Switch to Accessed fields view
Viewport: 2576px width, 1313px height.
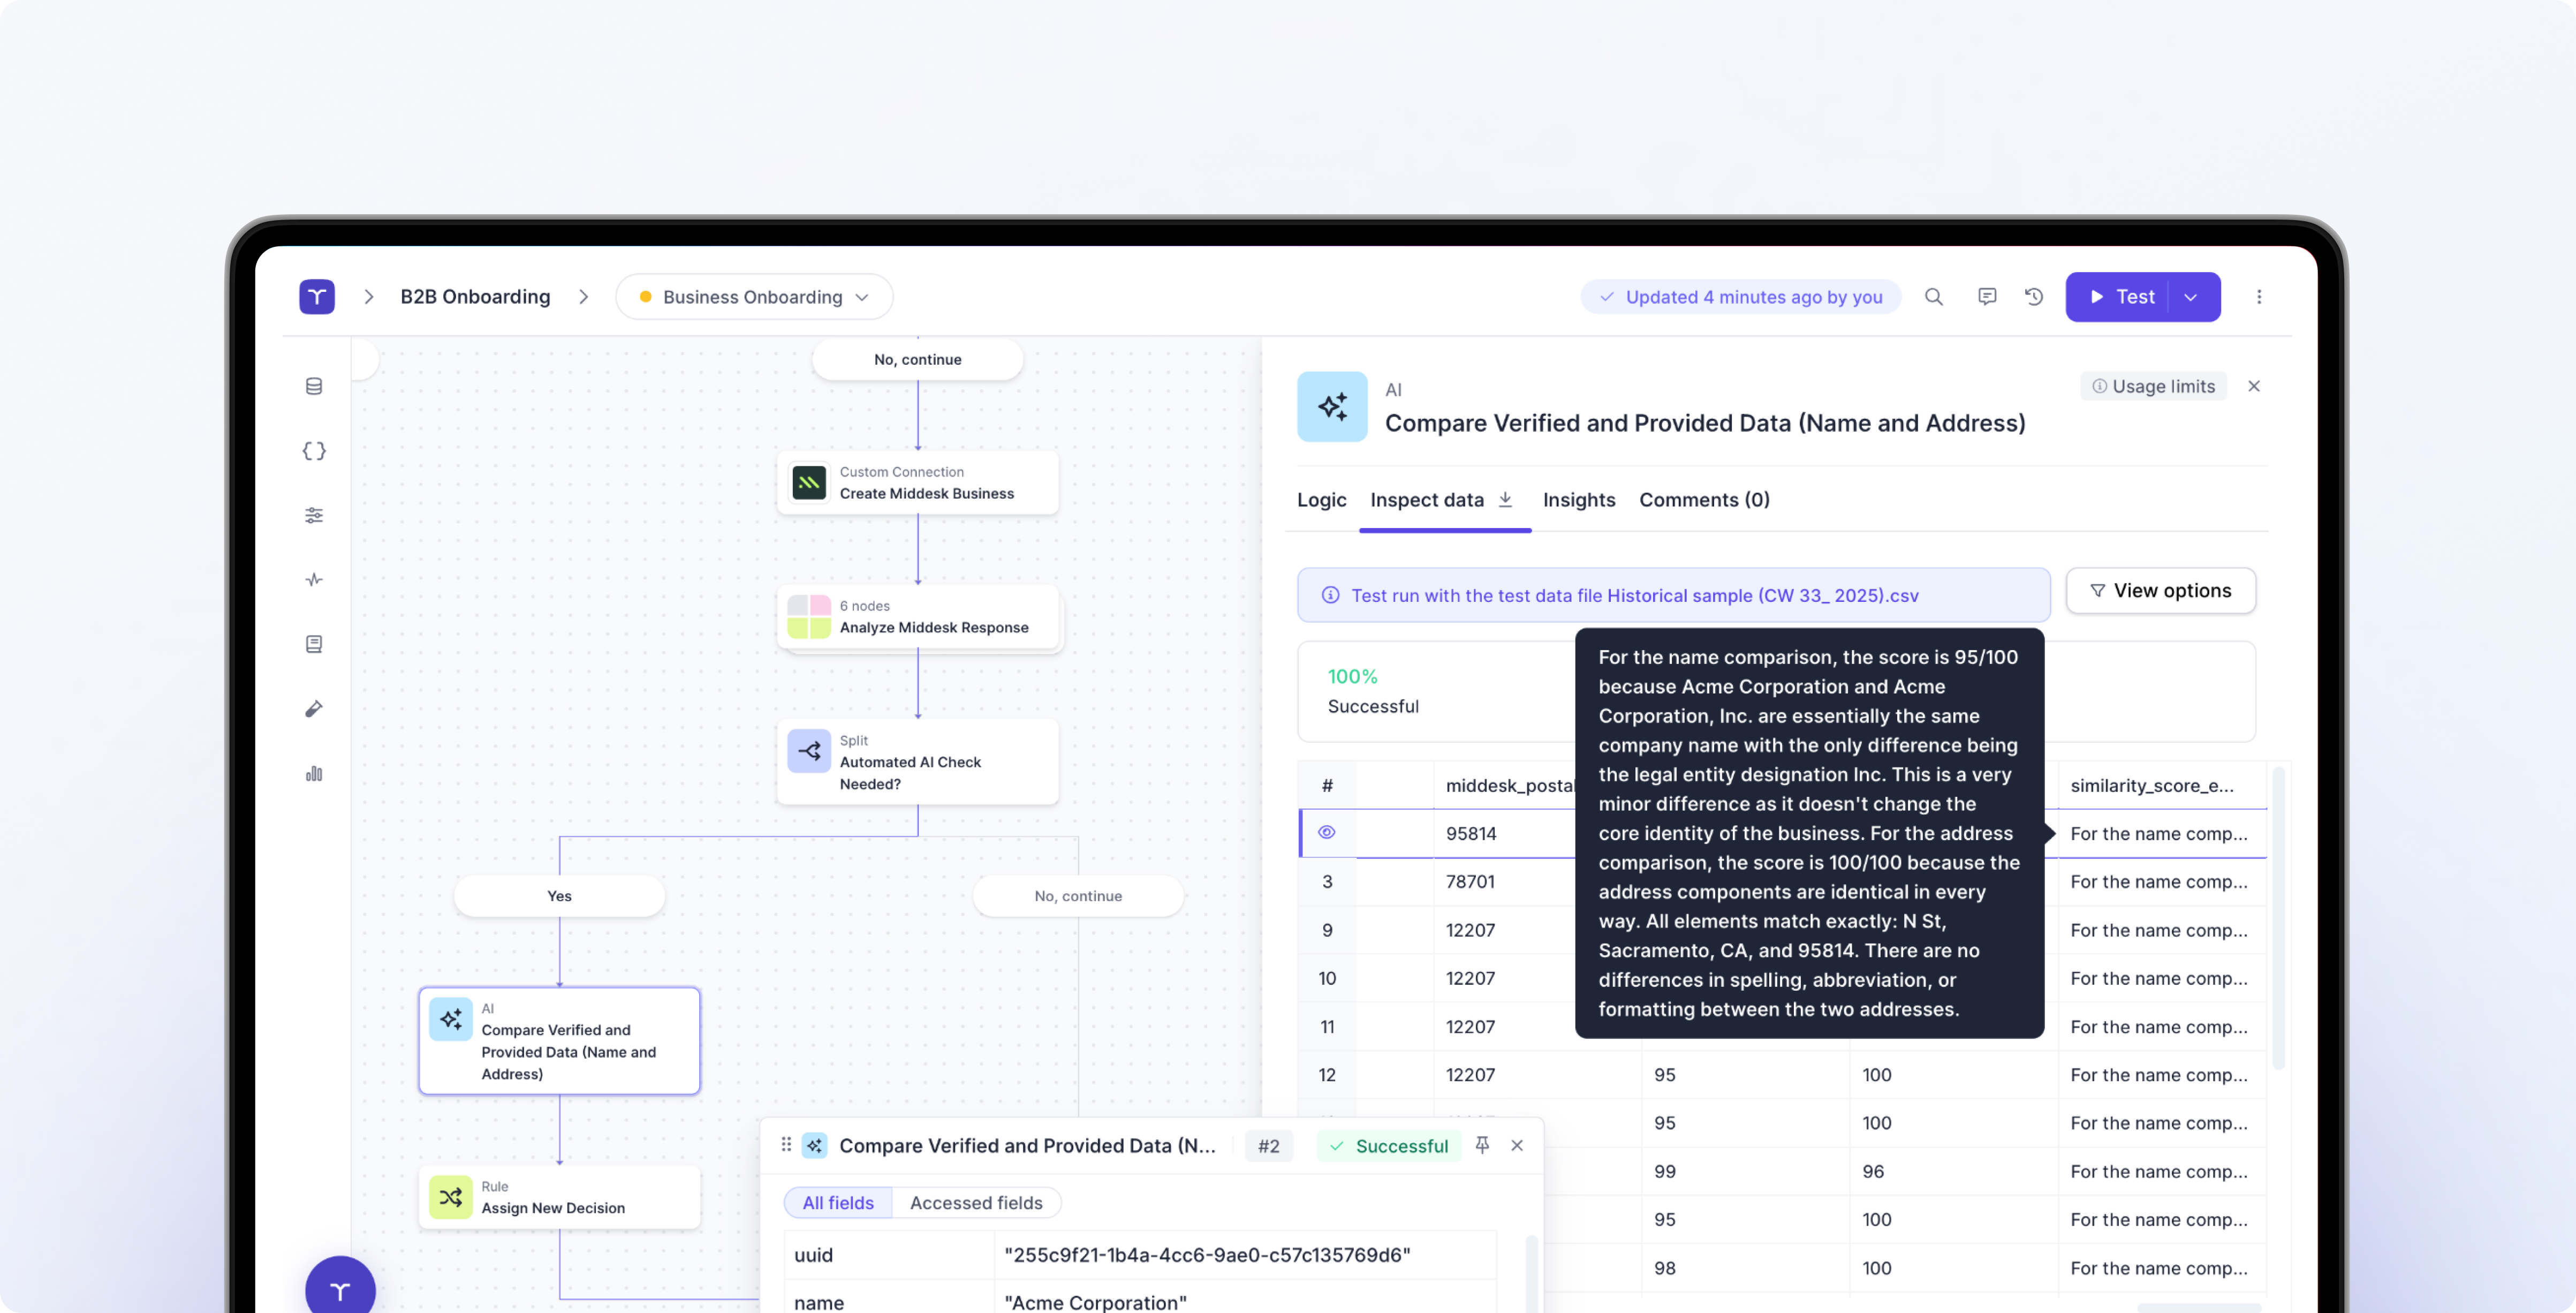coord(976,1202)
